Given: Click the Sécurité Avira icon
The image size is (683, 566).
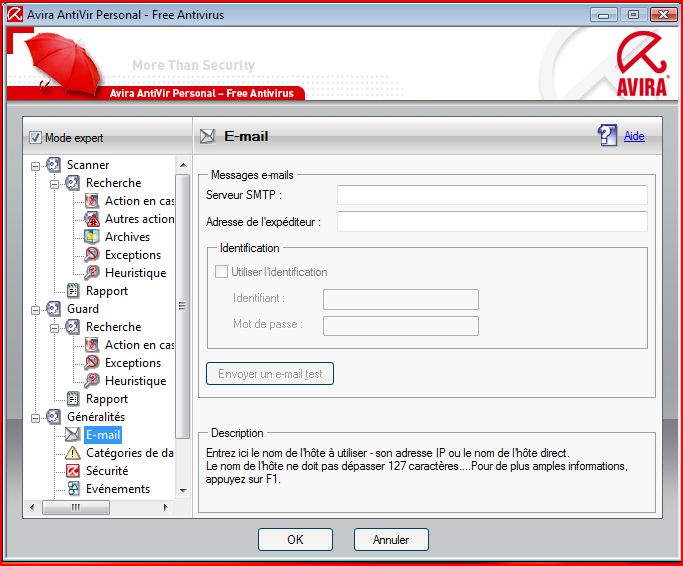Looking at the screenshot, I should point(73,471).
